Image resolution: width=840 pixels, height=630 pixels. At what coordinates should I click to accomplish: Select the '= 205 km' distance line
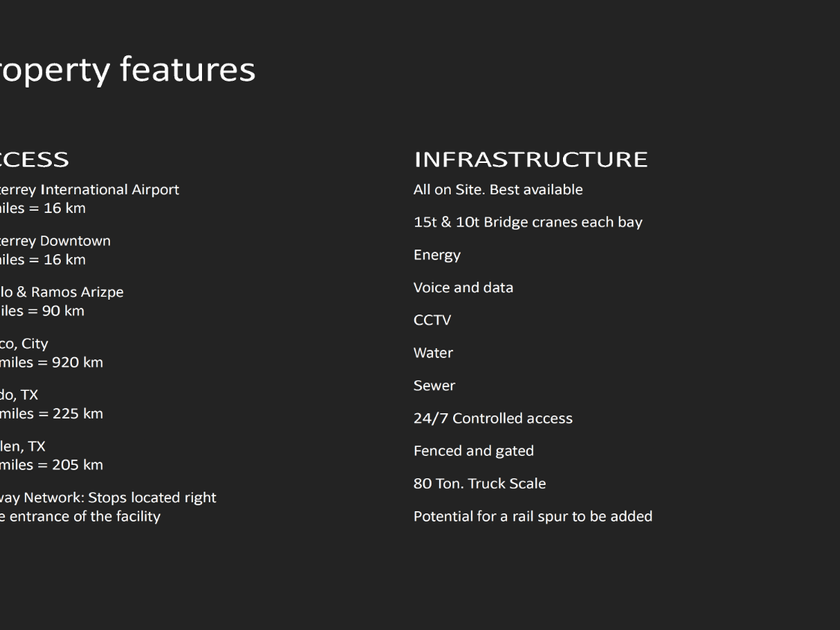tap(52, 465)
